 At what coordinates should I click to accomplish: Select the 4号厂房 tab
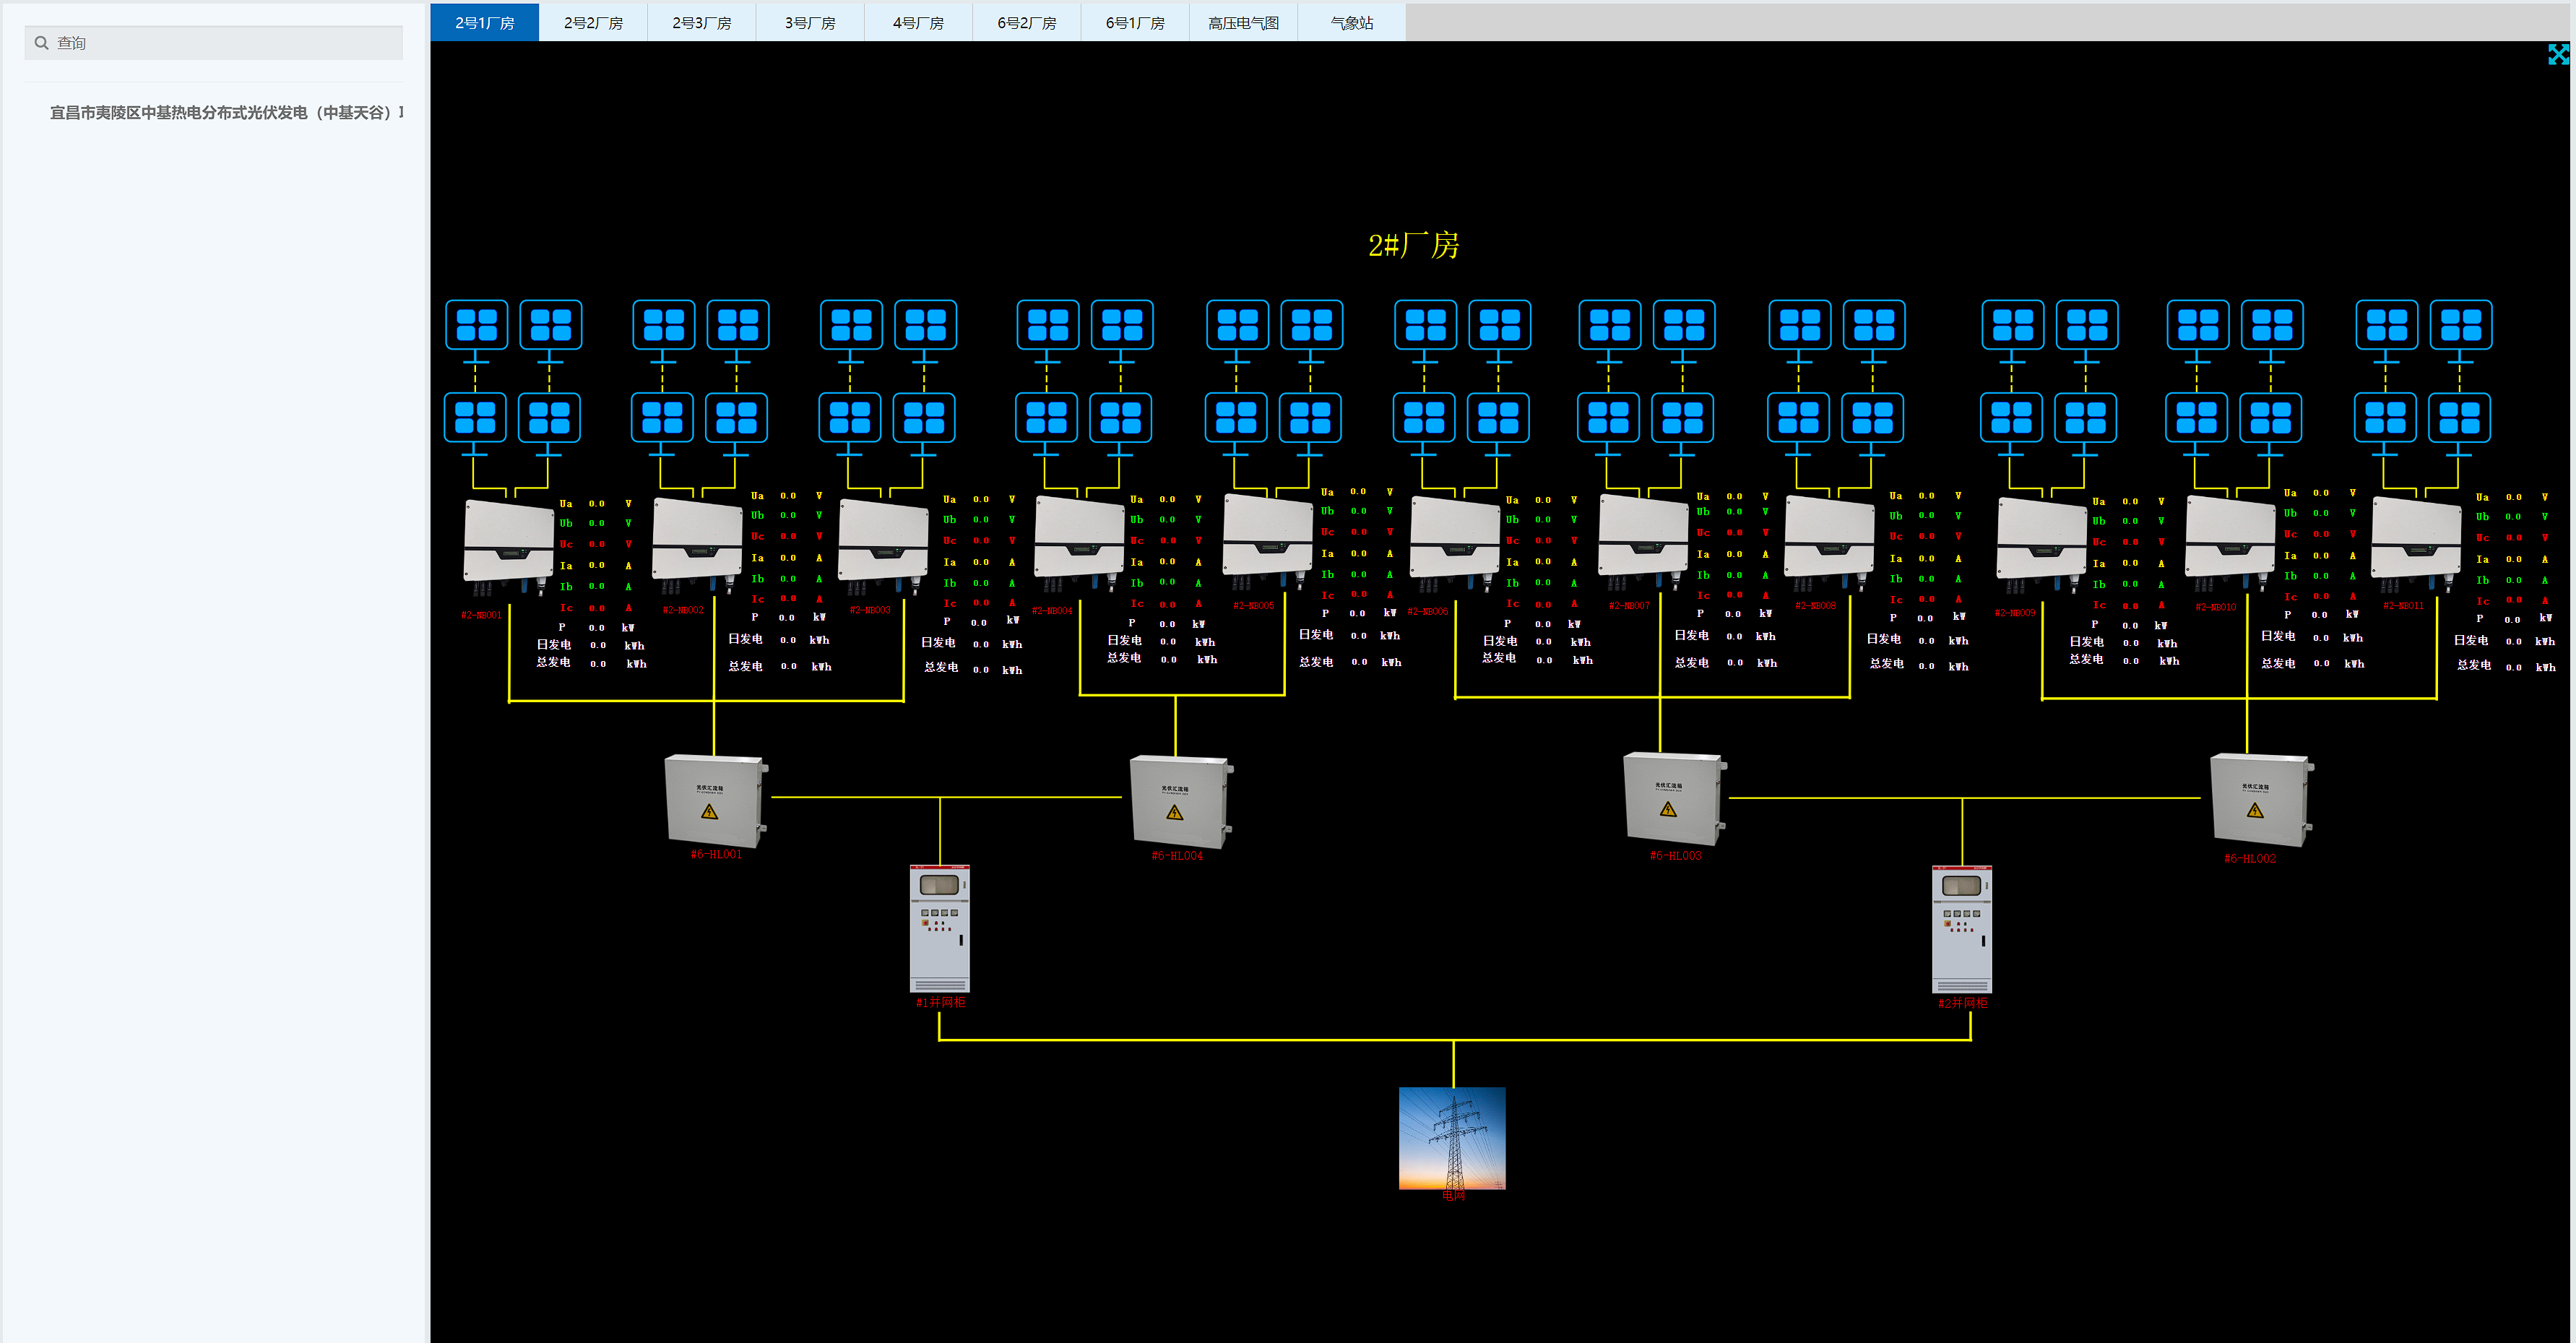(x=918, y=23)
